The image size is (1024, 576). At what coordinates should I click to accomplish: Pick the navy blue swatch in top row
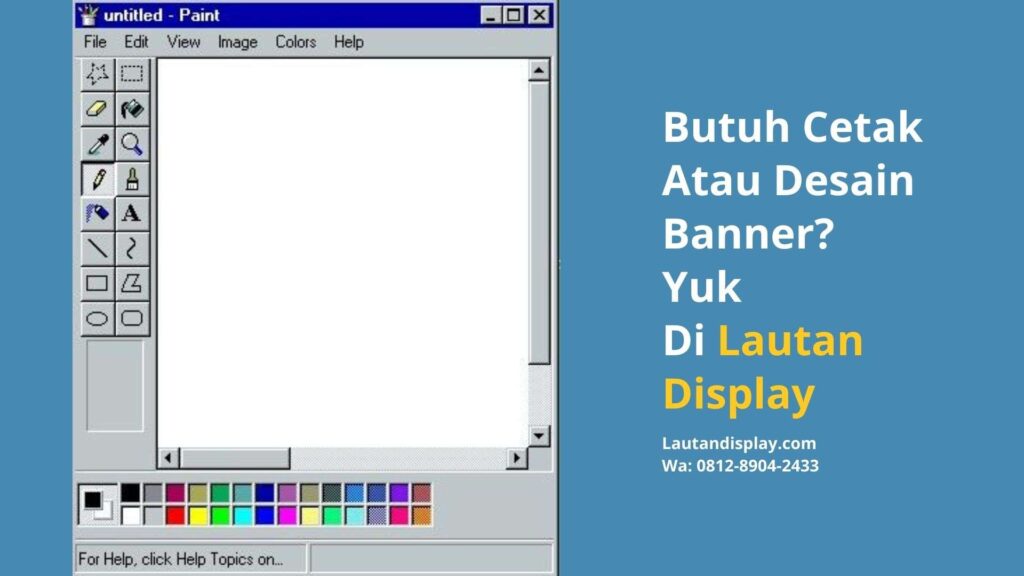[264, 493]
